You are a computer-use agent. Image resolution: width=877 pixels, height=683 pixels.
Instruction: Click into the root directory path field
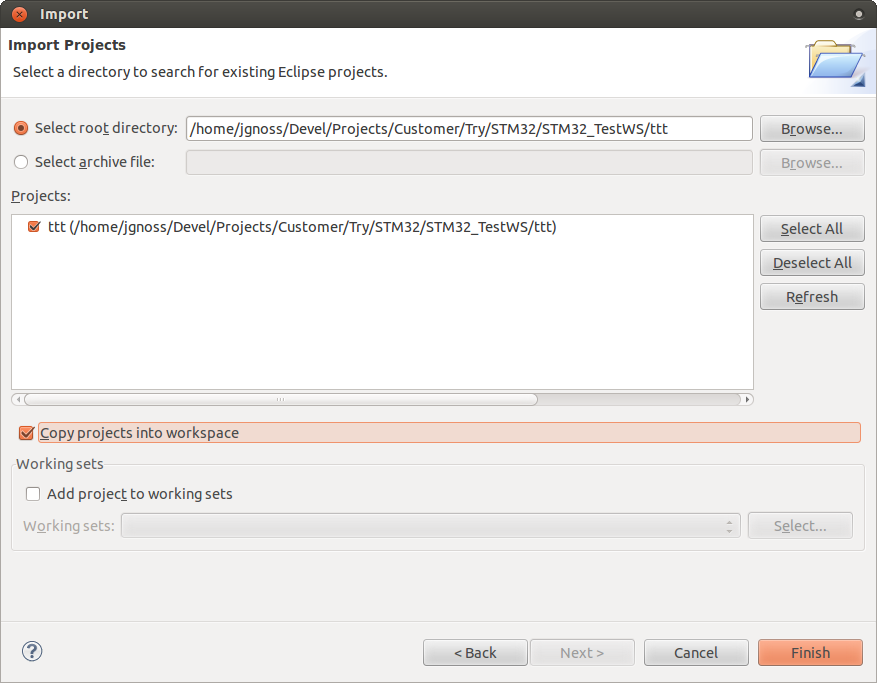click(x=469, y=129)
